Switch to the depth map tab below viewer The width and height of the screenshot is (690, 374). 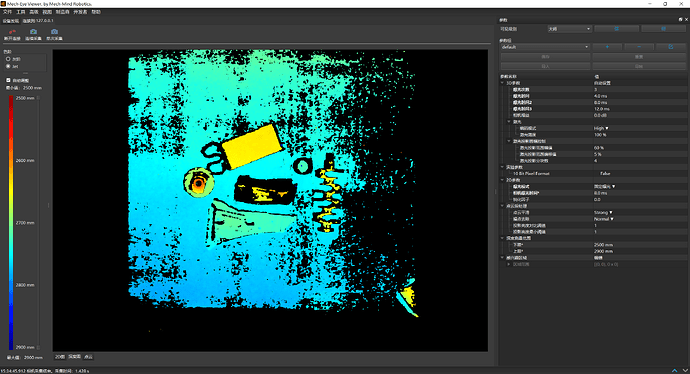pyautogui.click(x=74, y=357)
